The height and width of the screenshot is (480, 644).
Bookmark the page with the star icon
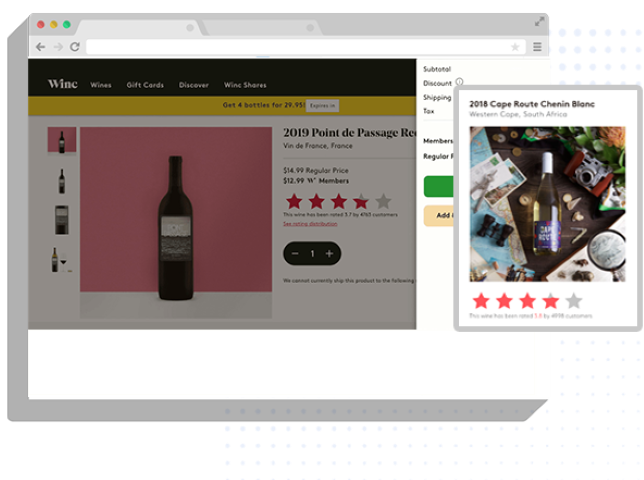coord(515,47)
